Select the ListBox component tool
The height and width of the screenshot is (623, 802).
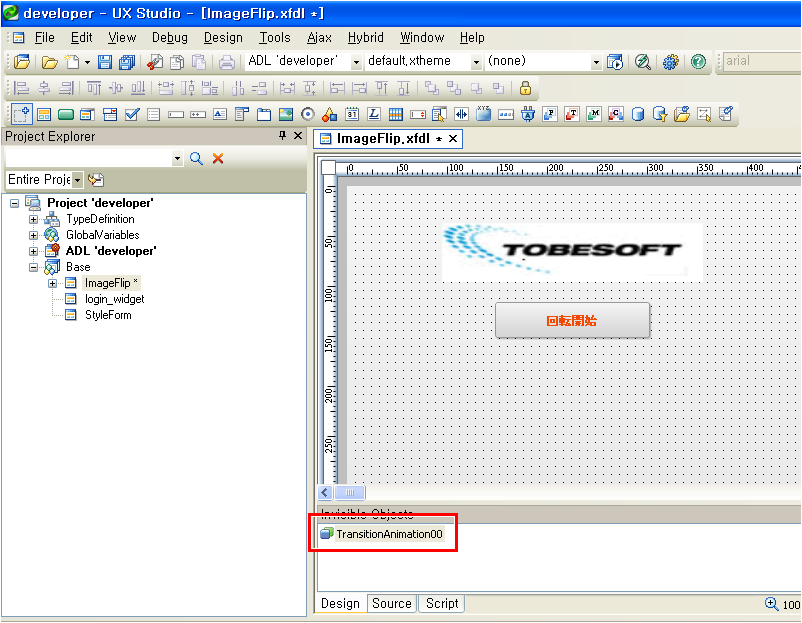click(x=153, y=115)
